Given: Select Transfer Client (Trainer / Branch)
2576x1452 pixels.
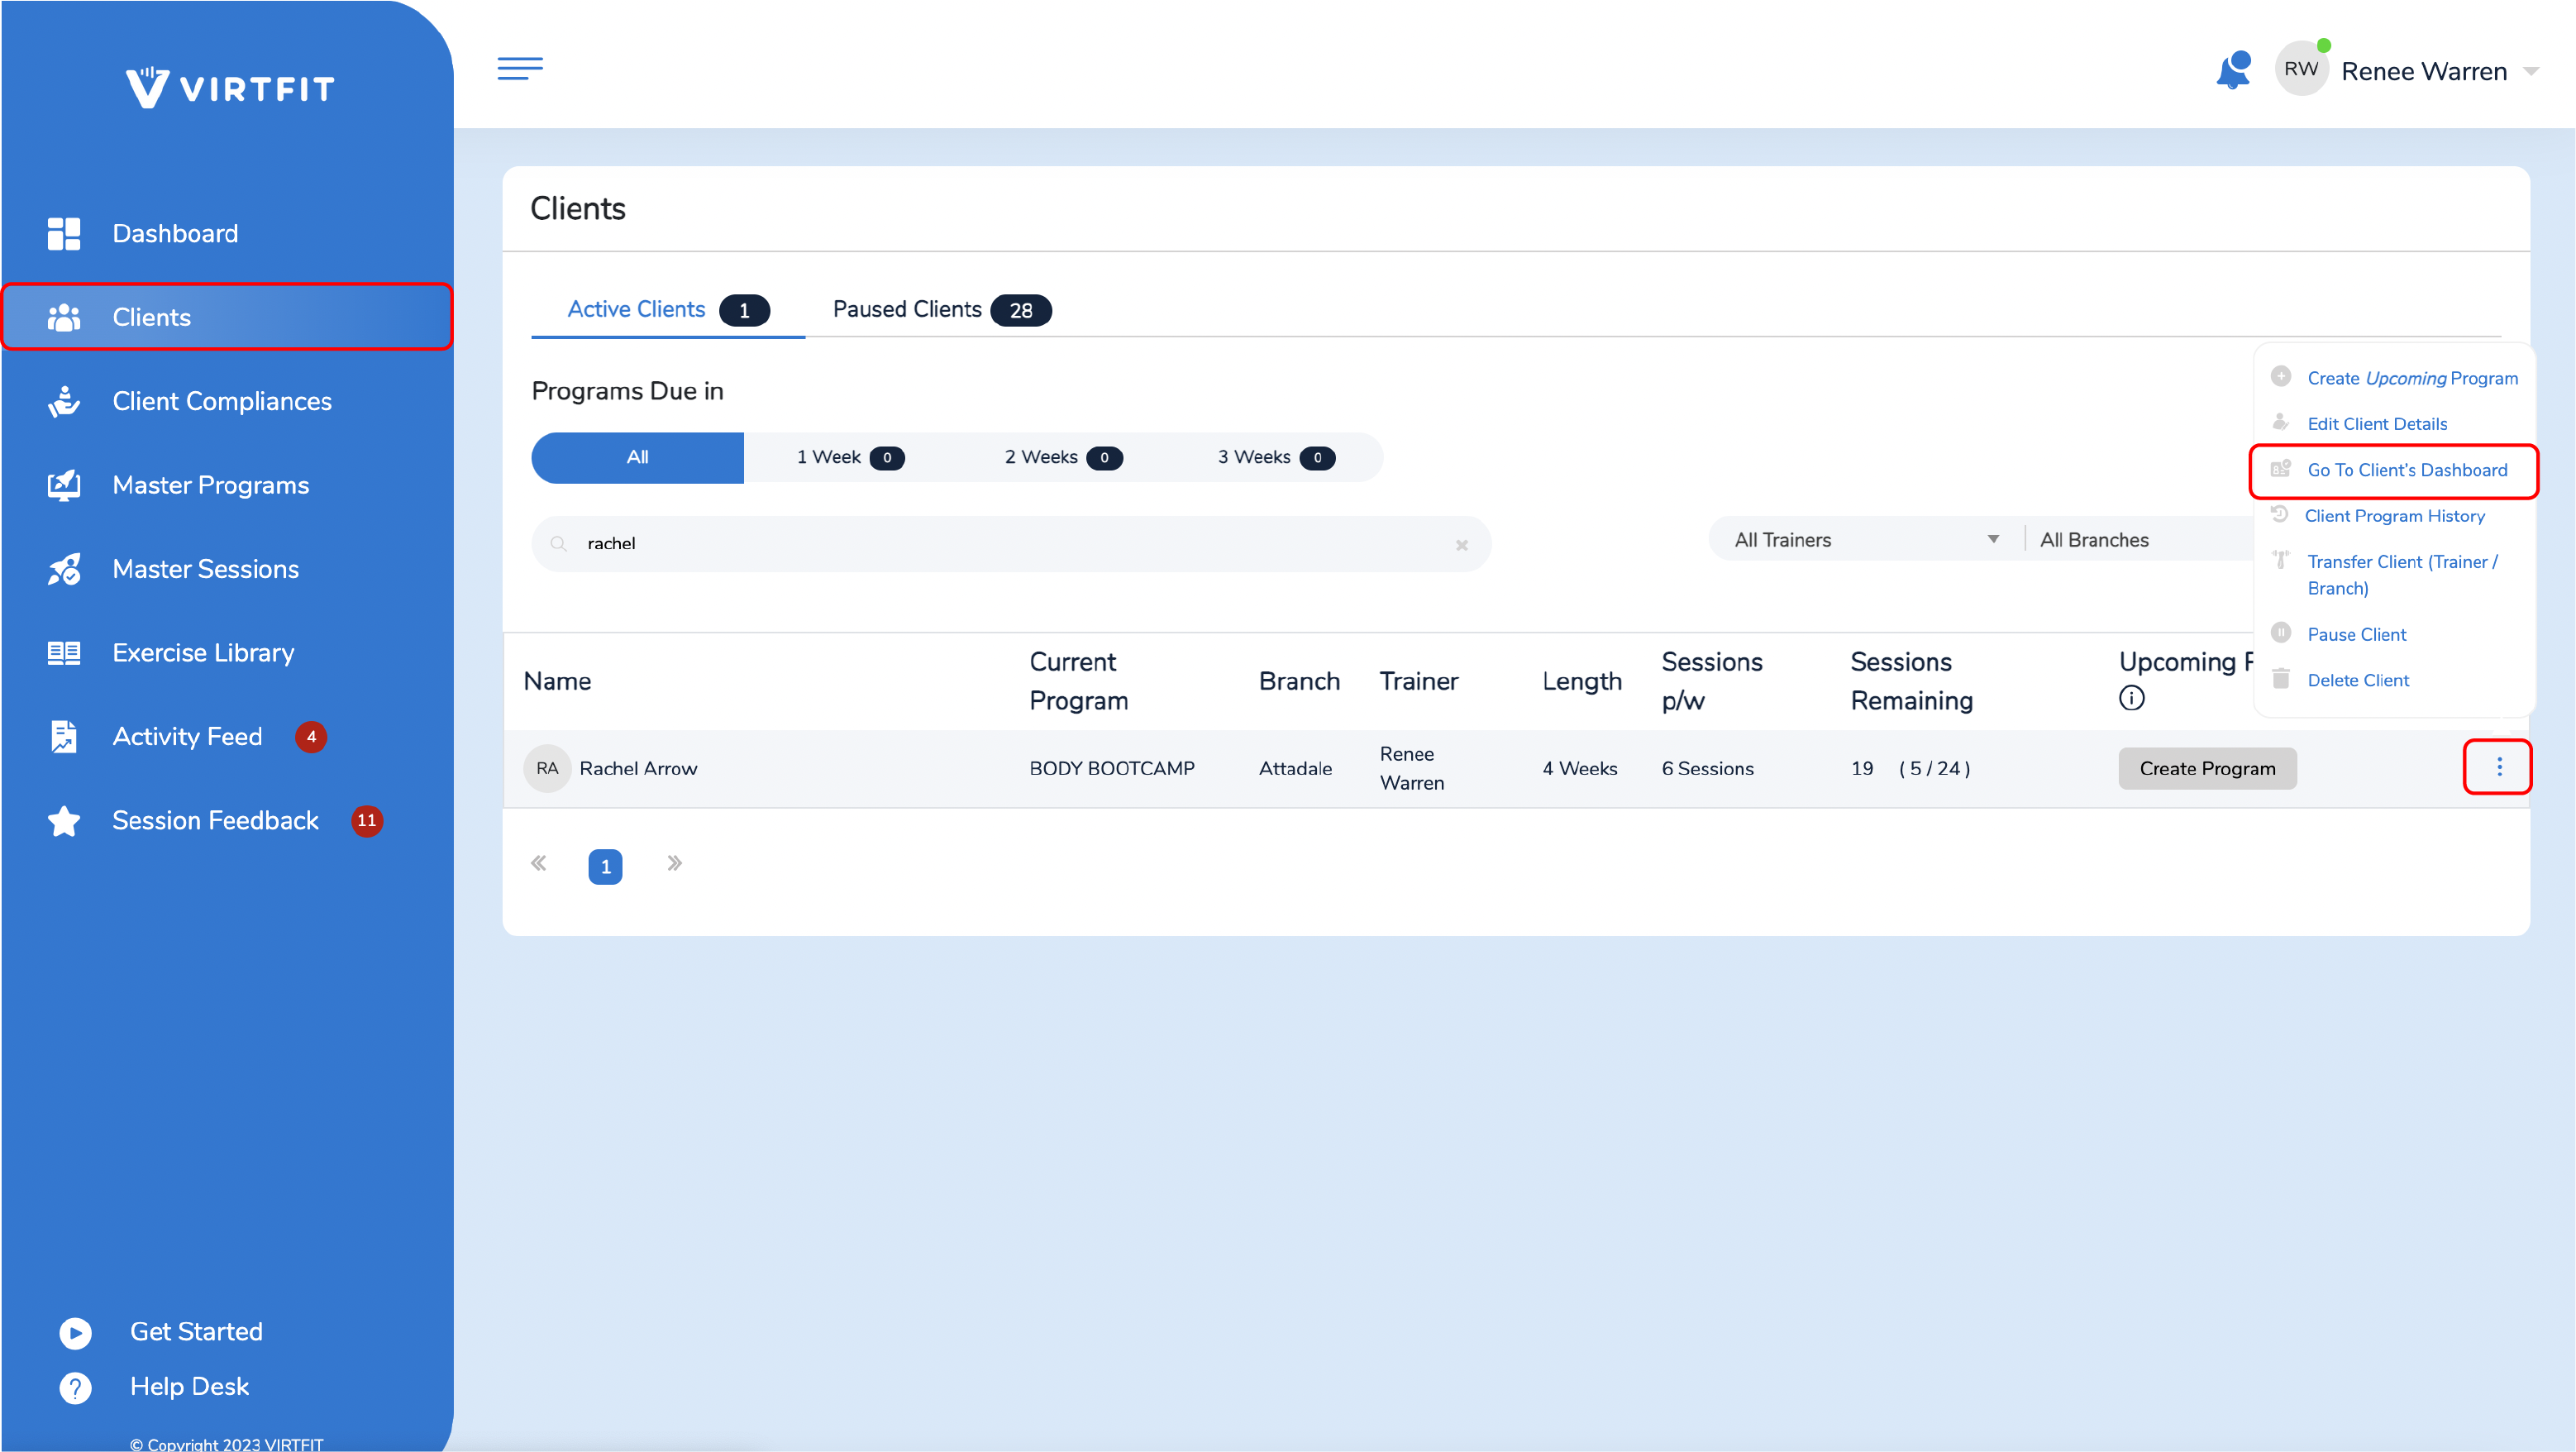Looking at the screenshot, I should 2402,575.
